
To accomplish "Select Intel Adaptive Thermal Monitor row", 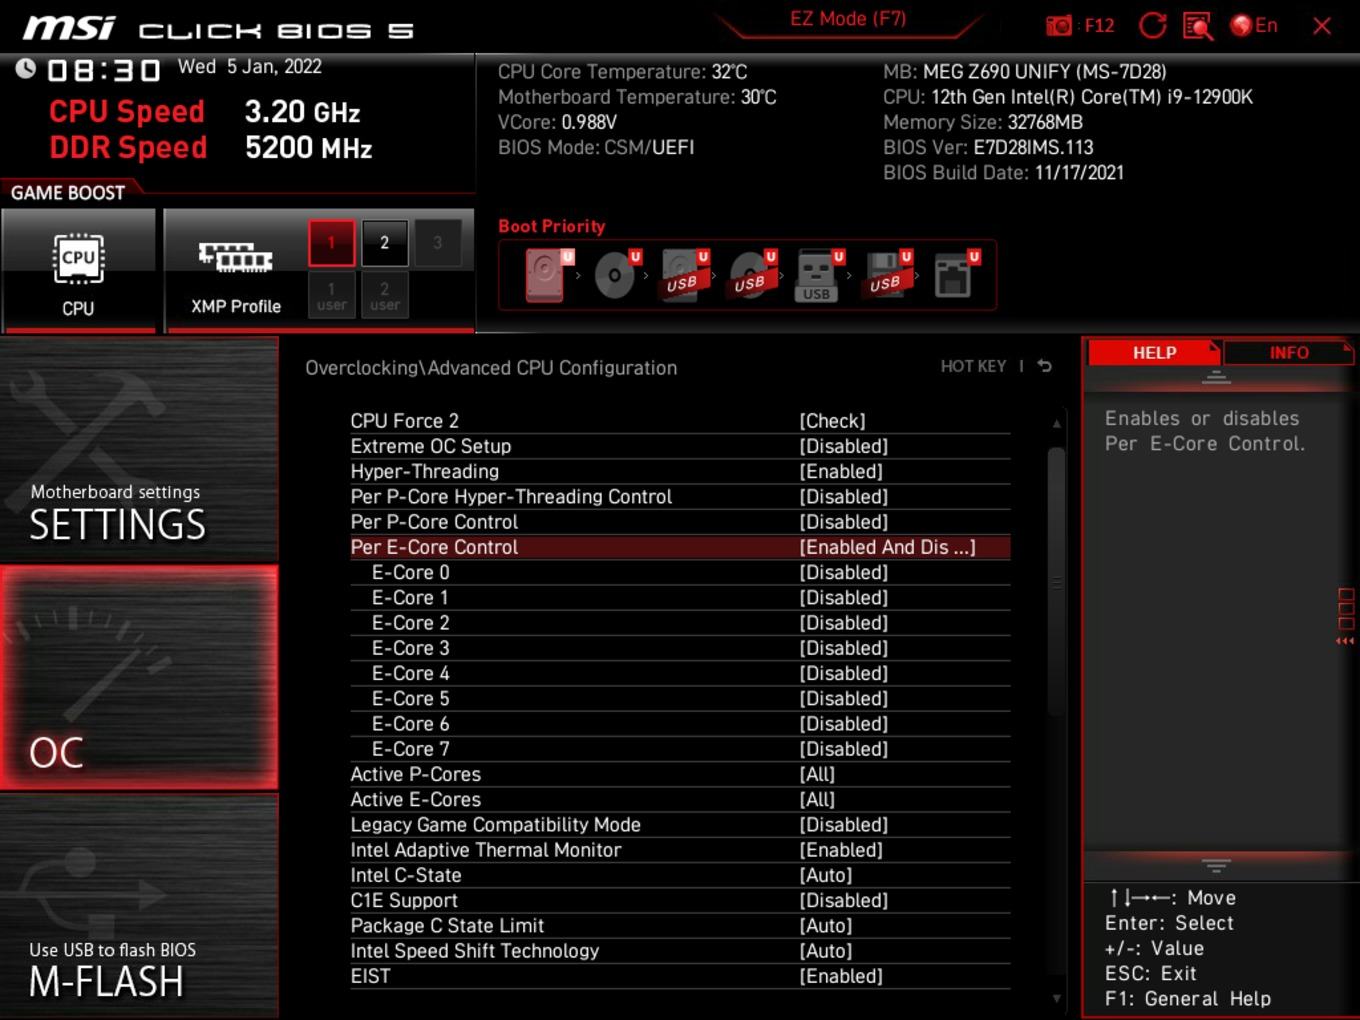I will (680, 850).
